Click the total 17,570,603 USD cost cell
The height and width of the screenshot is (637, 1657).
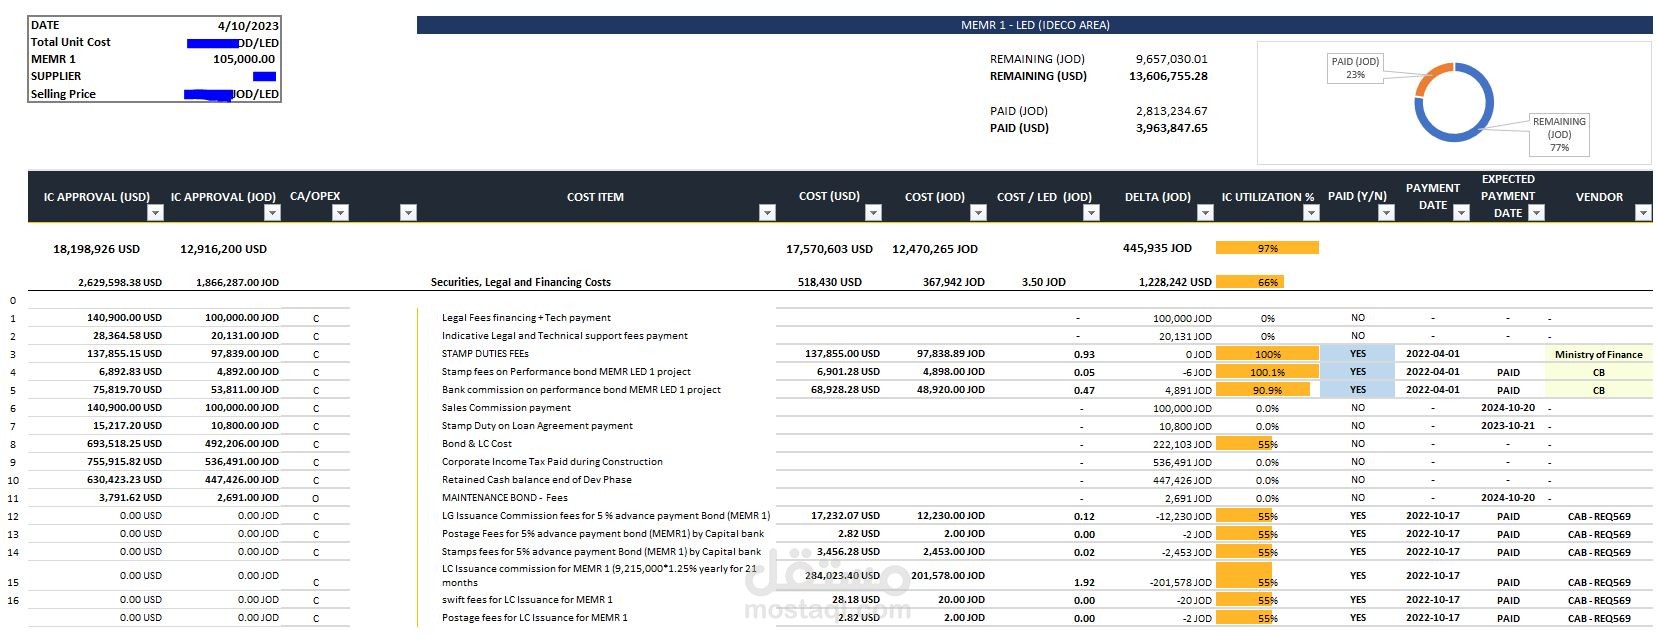pos(829,249)
